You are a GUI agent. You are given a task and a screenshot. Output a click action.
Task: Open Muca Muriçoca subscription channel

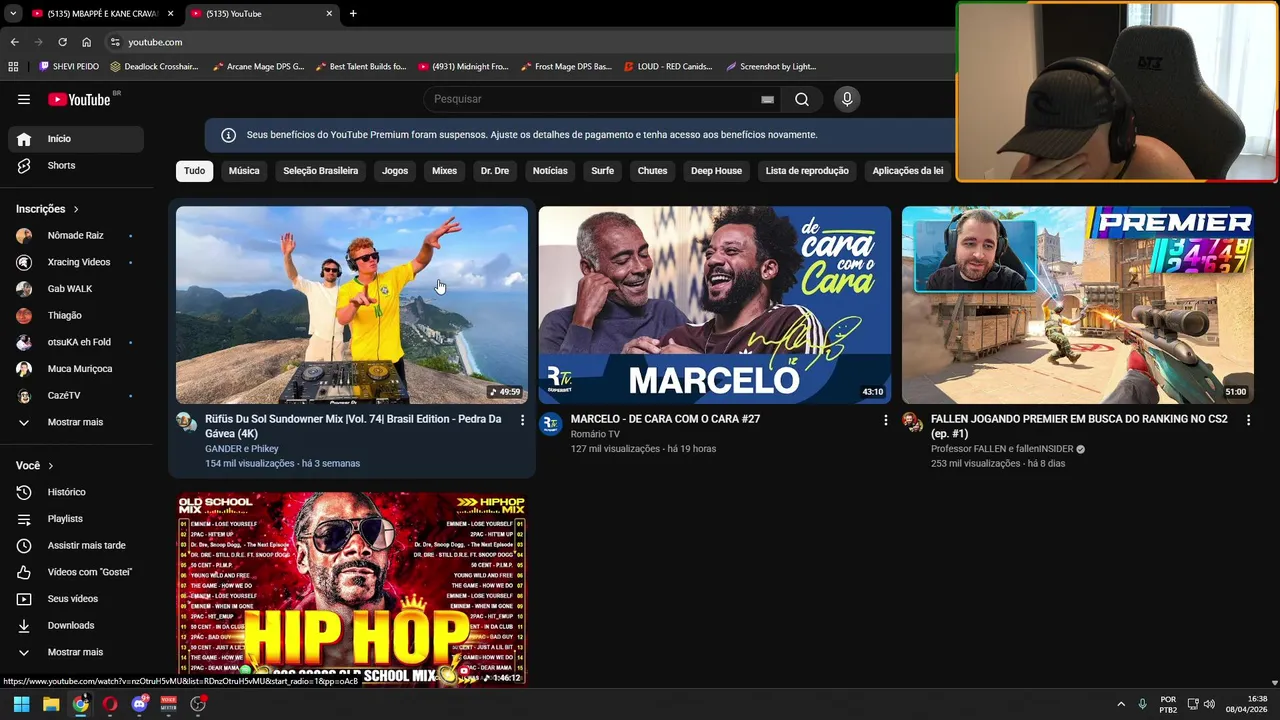[x=76, y=369]
